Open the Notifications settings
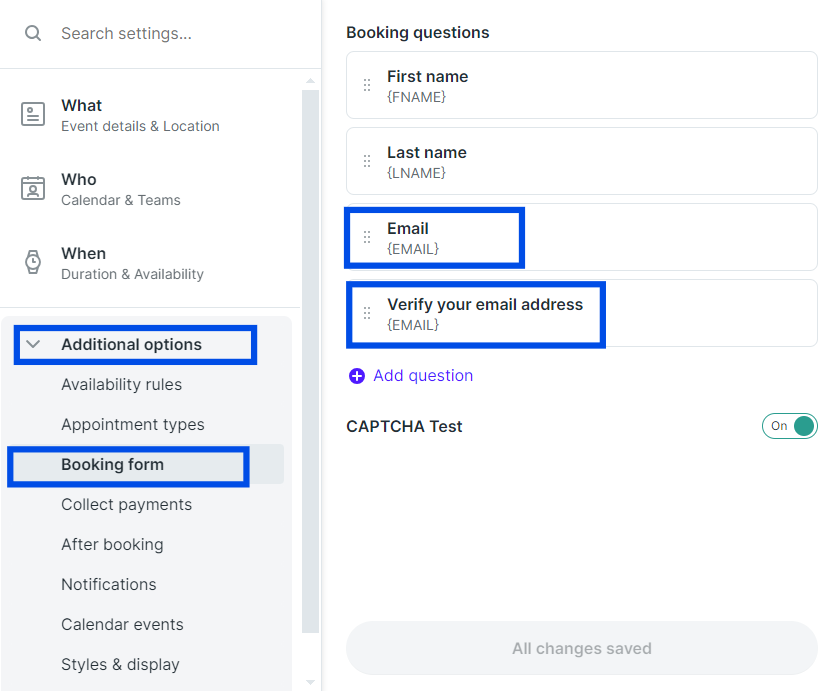 pos(109,584)
